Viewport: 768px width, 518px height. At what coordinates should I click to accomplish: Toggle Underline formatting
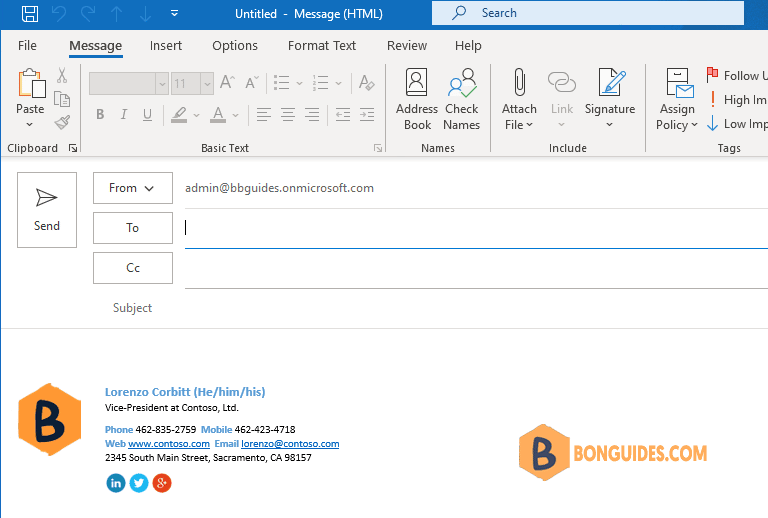pos(147,115)
